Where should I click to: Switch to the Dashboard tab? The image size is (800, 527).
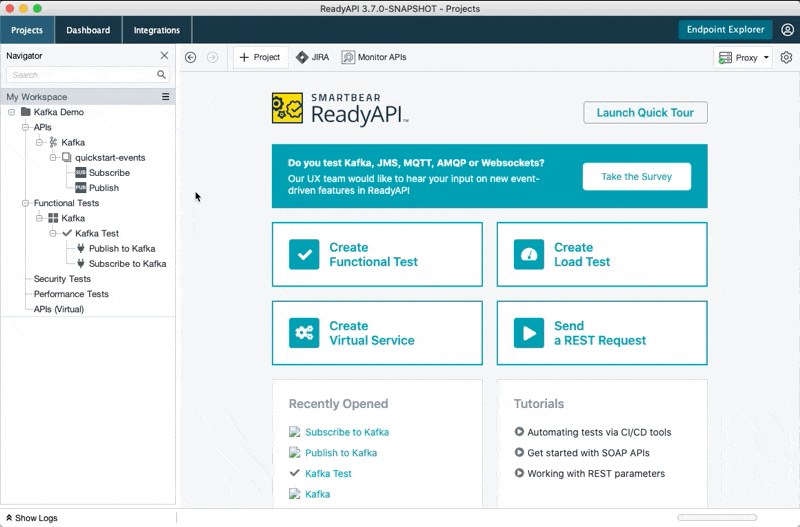click(88, 30)
